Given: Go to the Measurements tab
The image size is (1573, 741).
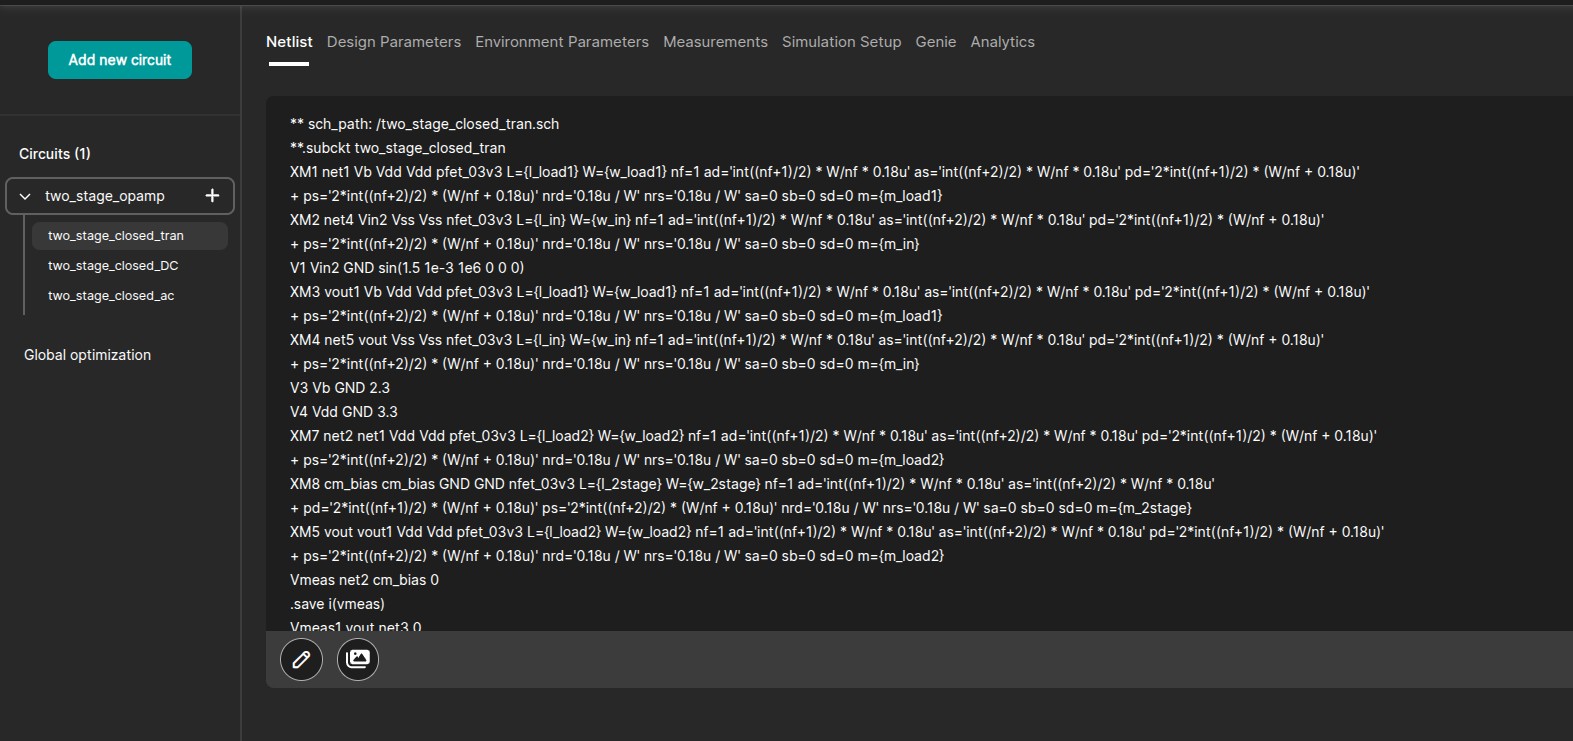Looking at the screenshot, I should [x=715, y=42].
